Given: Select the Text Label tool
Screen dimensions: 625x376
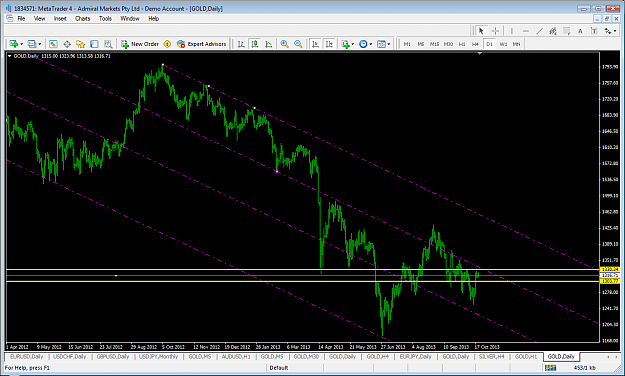Looking at the screenshot, I should 594,31.
